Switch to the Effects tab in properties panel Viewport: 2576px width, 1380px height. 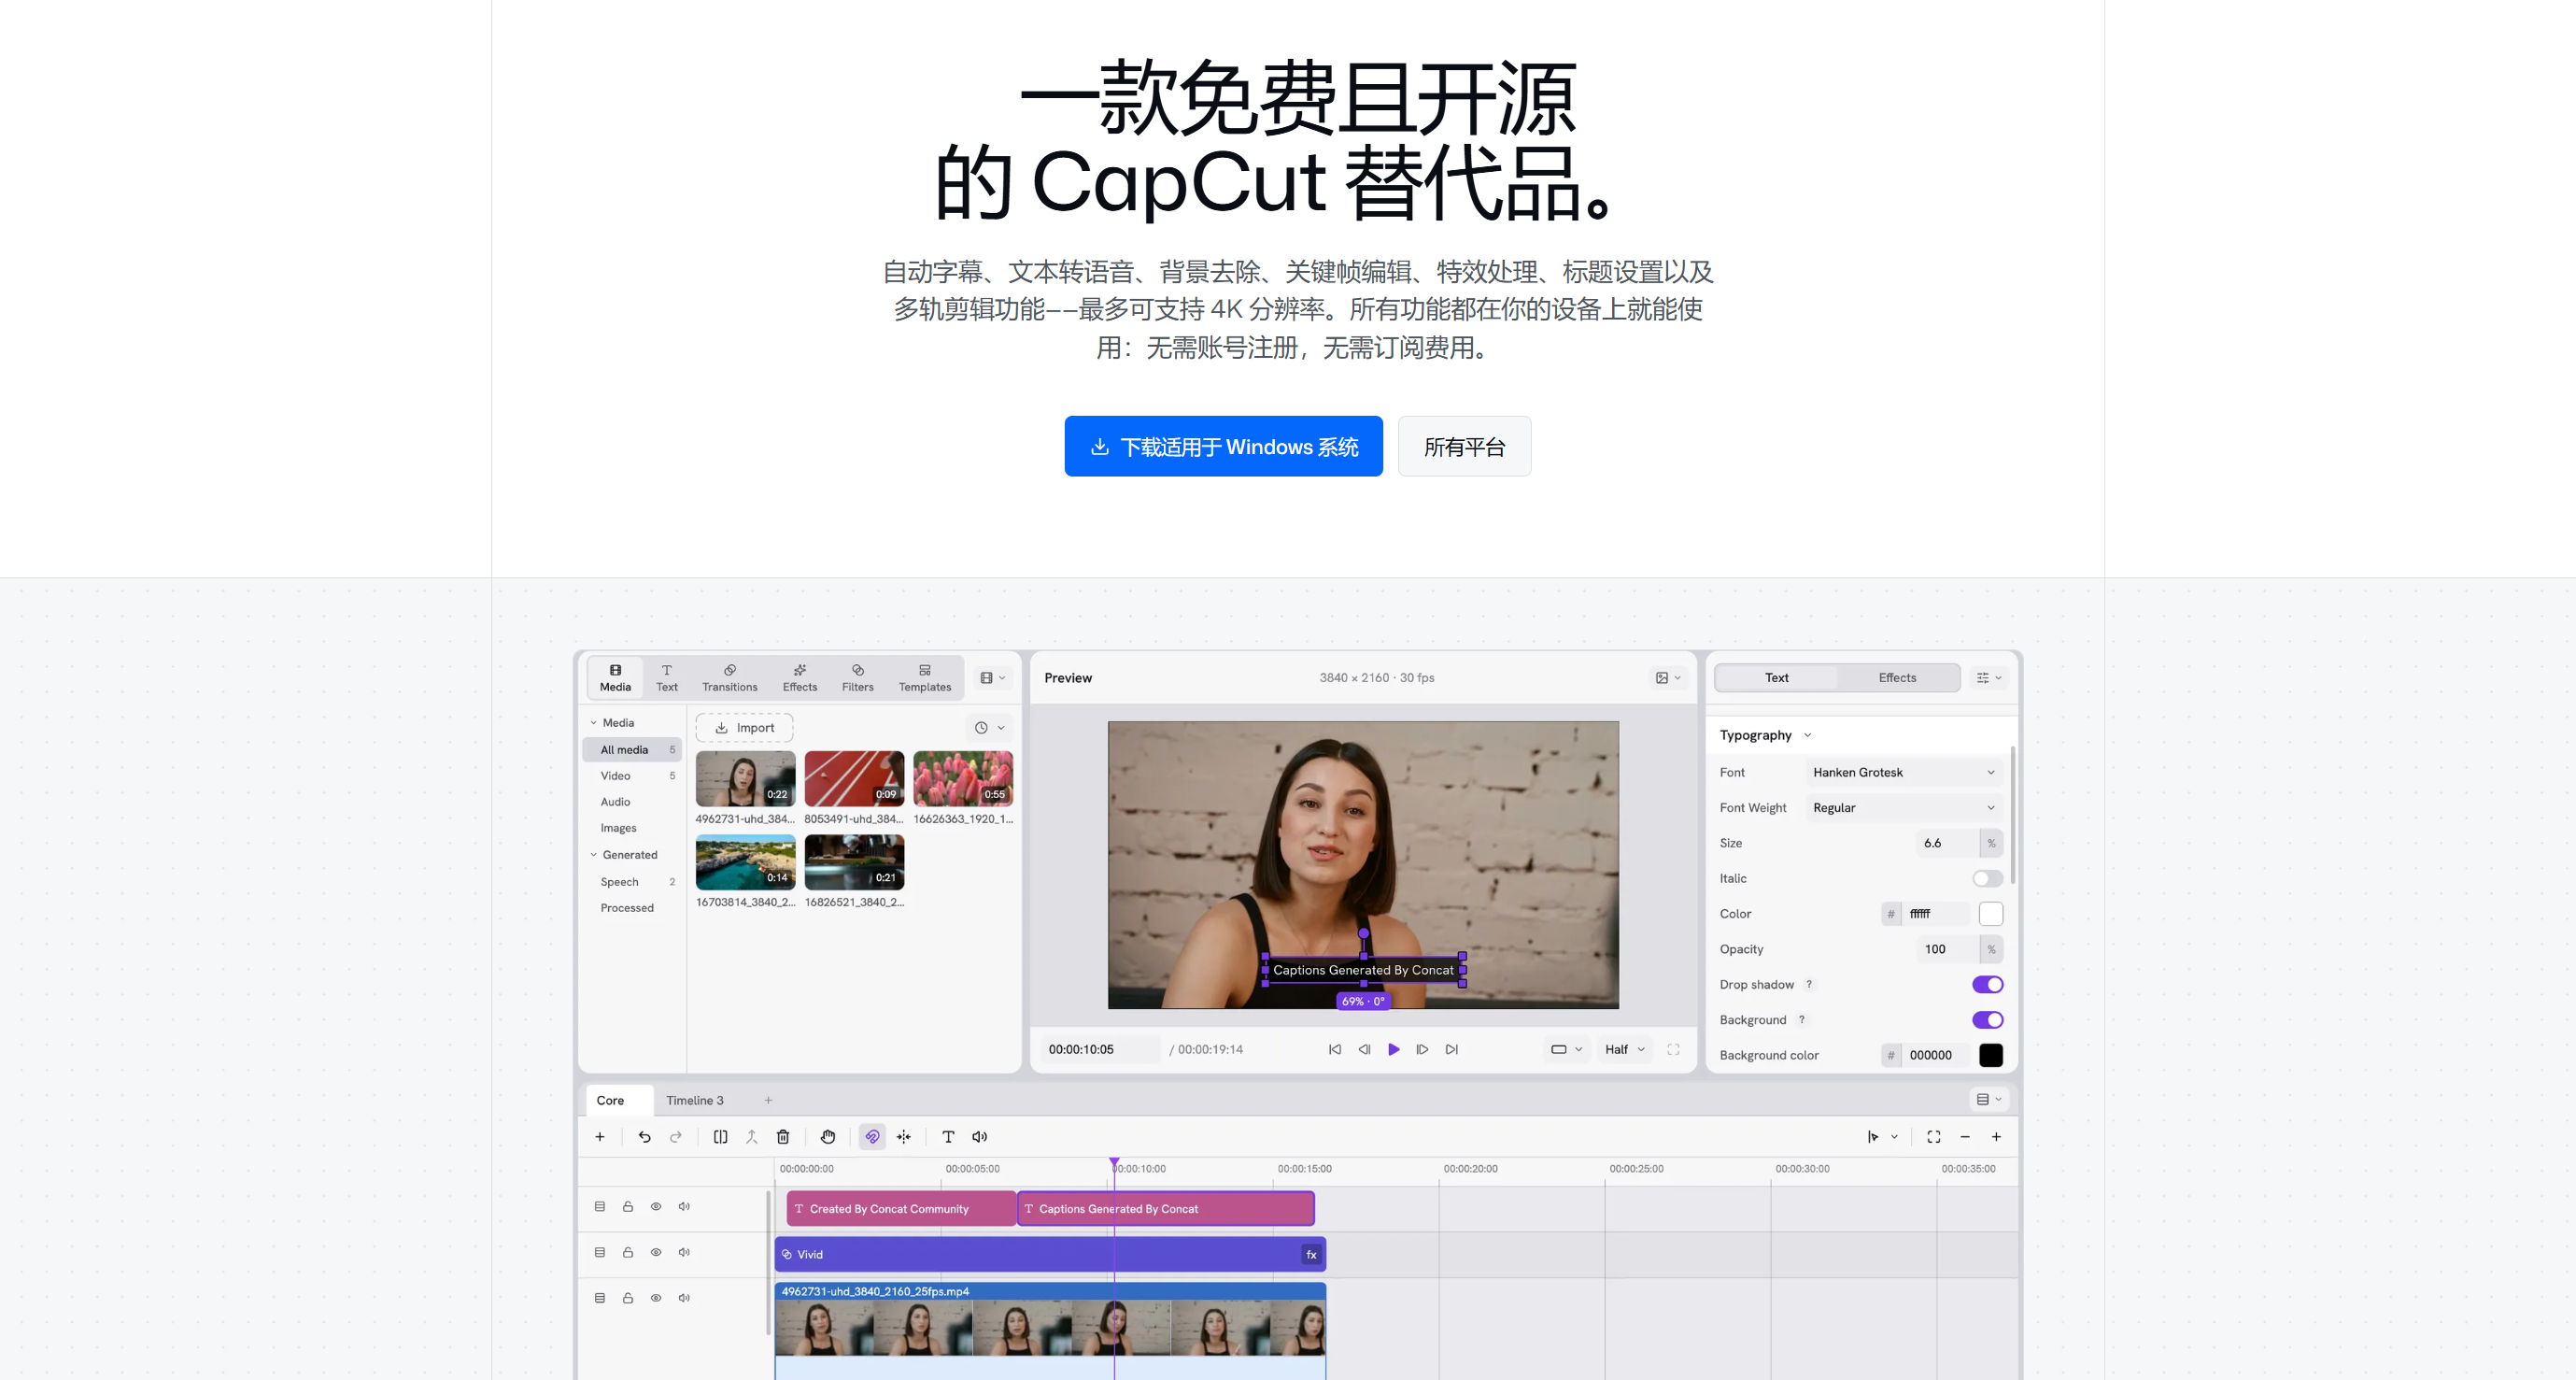[1897, 678]
